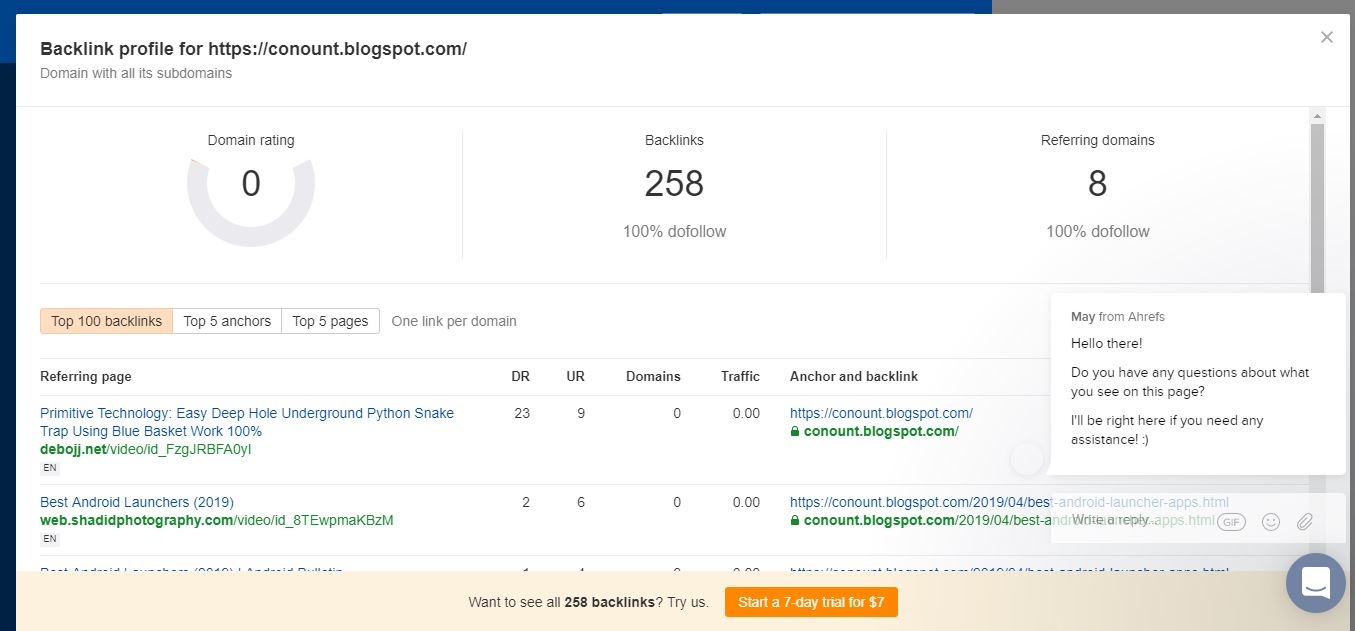Click UR value 6 in second row
This screenshot has height=631, width=1355.
pos(580,502)
